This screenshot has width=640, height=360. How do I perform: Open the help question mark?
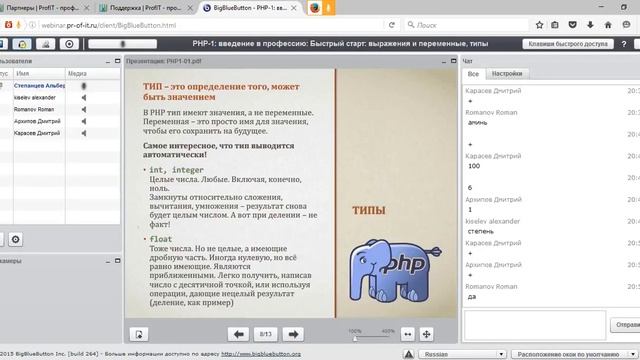(x=624, y=44)
